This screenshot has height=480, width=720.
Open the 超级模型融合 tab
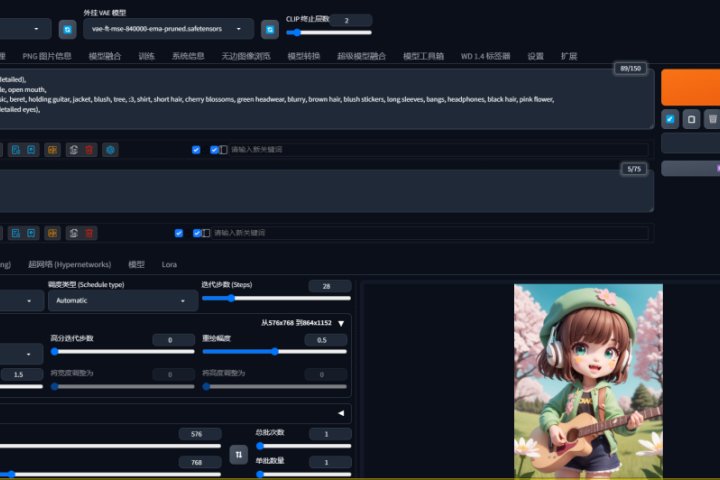[361, 56]
